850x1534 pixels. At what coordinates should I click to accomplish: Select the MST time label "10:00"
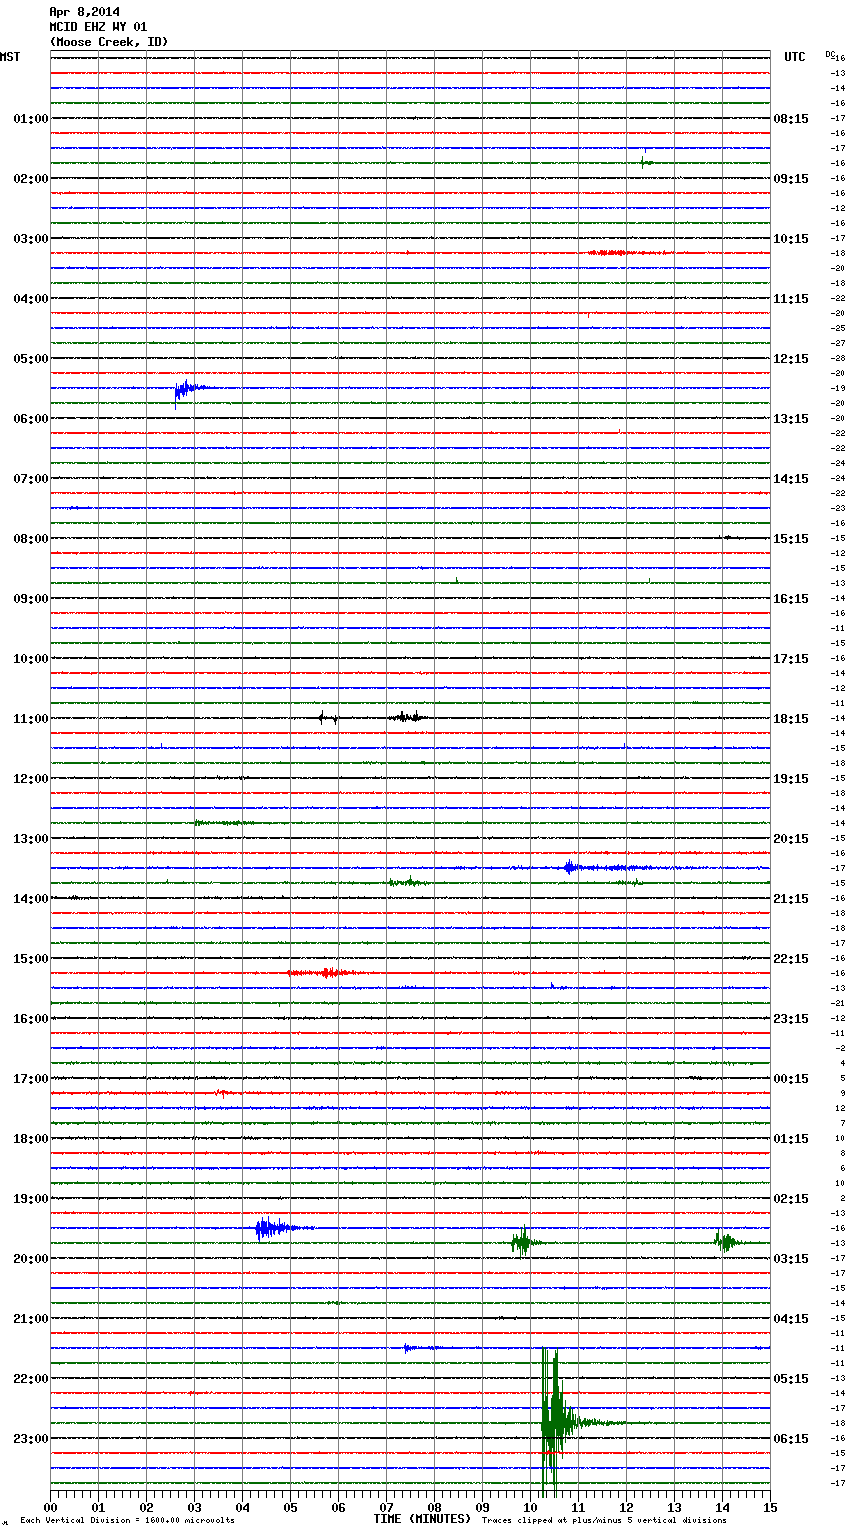pos(31,659)
